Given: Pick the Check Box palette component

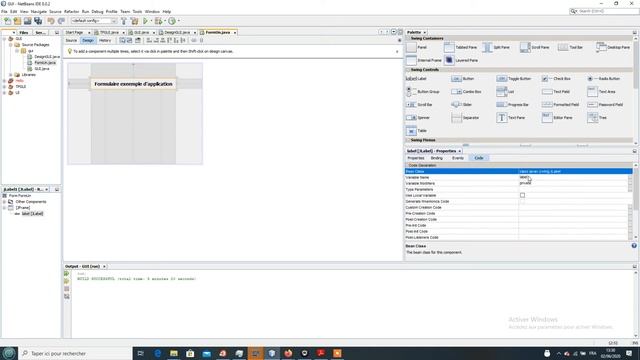Looking at the screenshot, I should point(556,78).
